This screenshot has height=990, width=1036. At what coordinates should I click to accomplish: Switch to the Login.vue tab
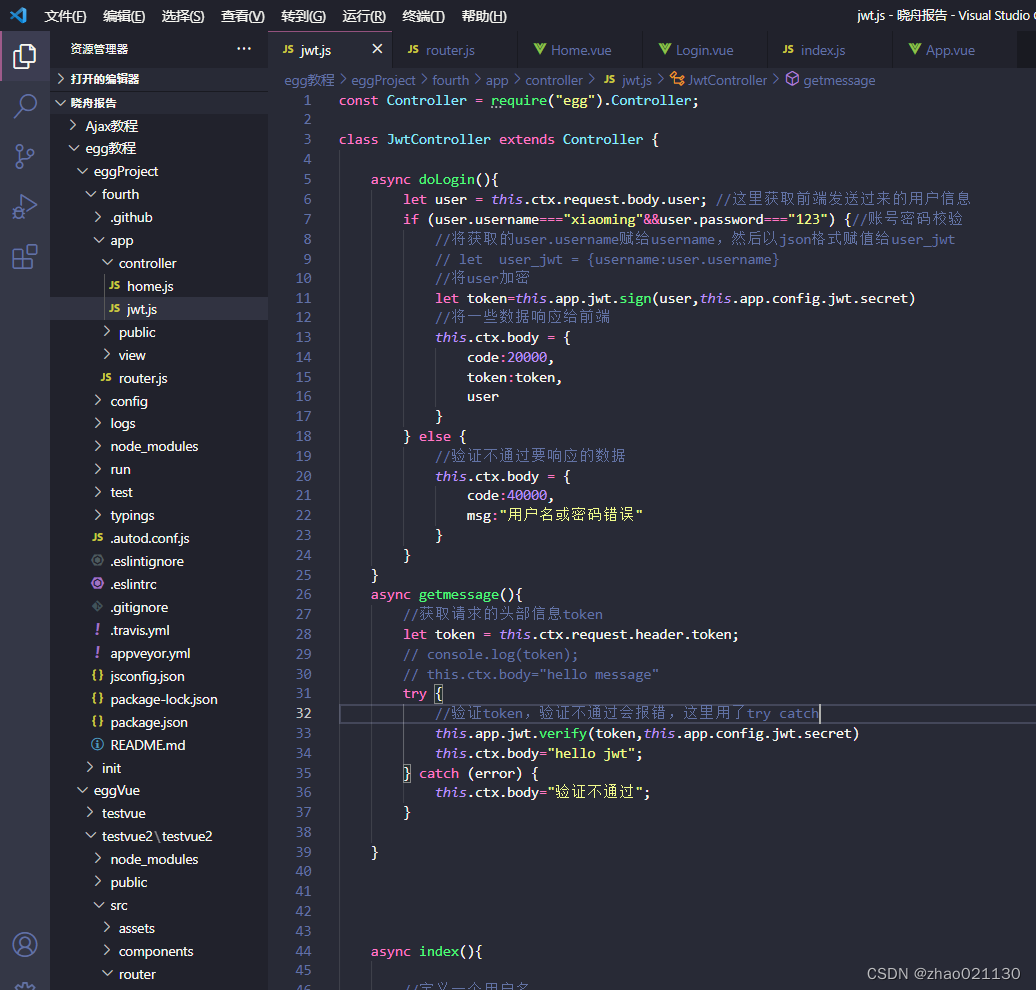(x=704, y=50)
